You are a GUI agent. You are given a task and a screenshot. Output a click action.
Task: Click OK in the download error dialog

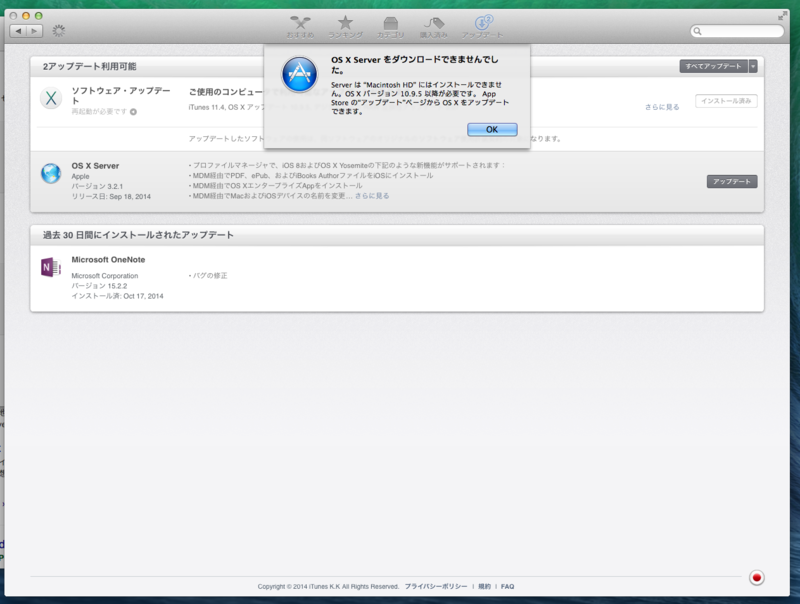492,130
